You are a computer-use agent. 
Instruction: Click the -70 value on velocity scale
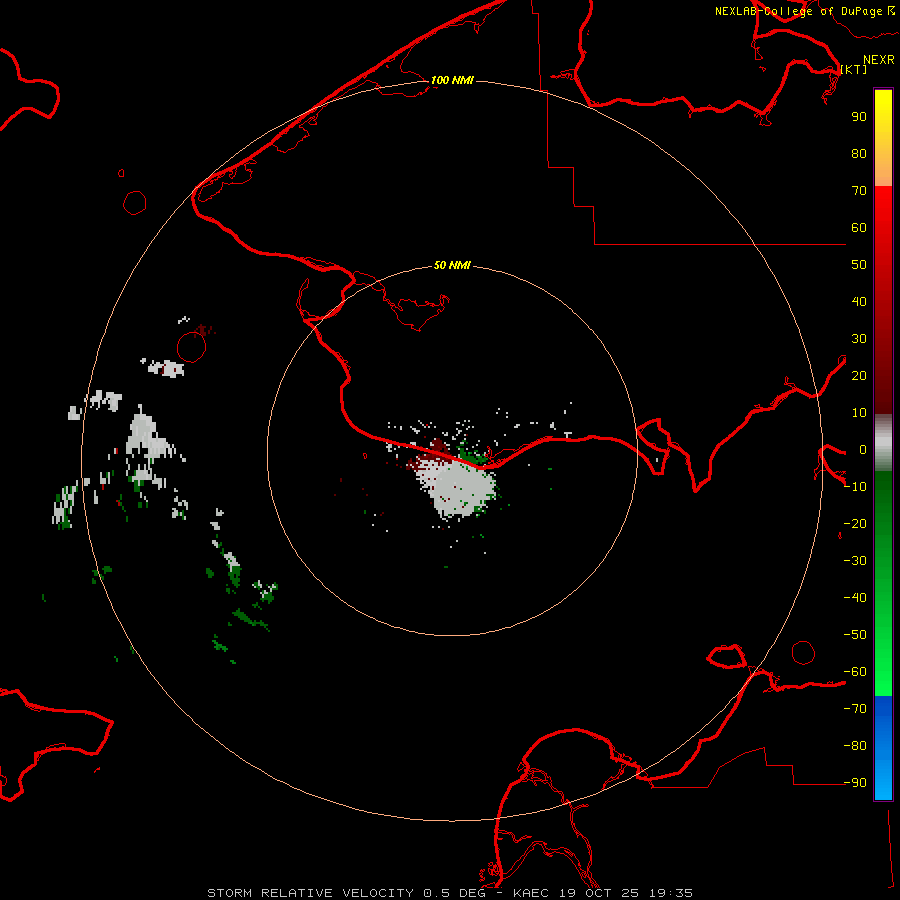pyautogui.click(x=855, y=709)
